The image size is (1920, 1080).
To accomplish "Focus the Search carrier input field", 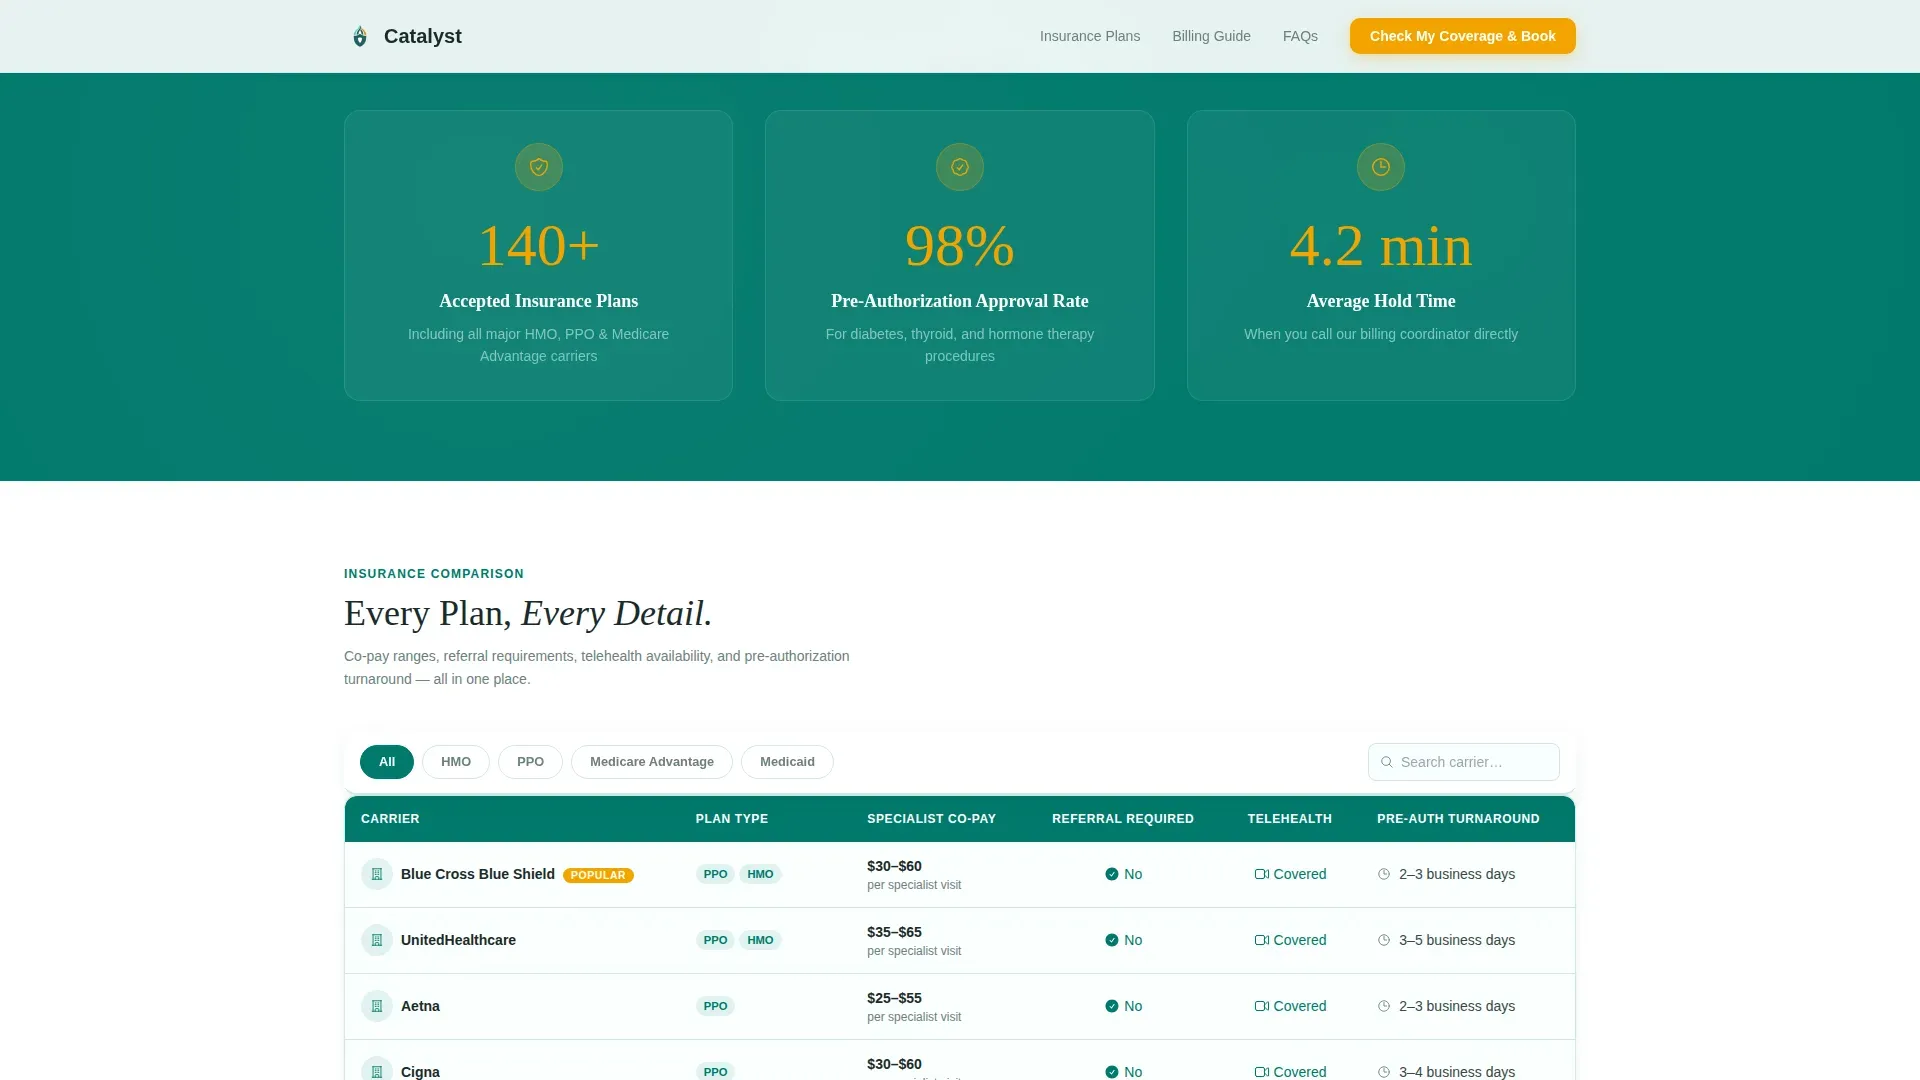I will point(1463,762).
